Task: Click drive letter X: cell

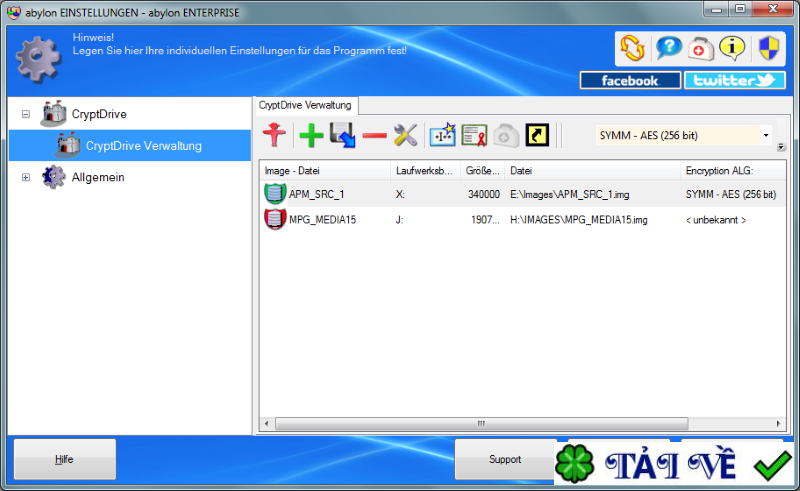Action: [x=401, y=194]
